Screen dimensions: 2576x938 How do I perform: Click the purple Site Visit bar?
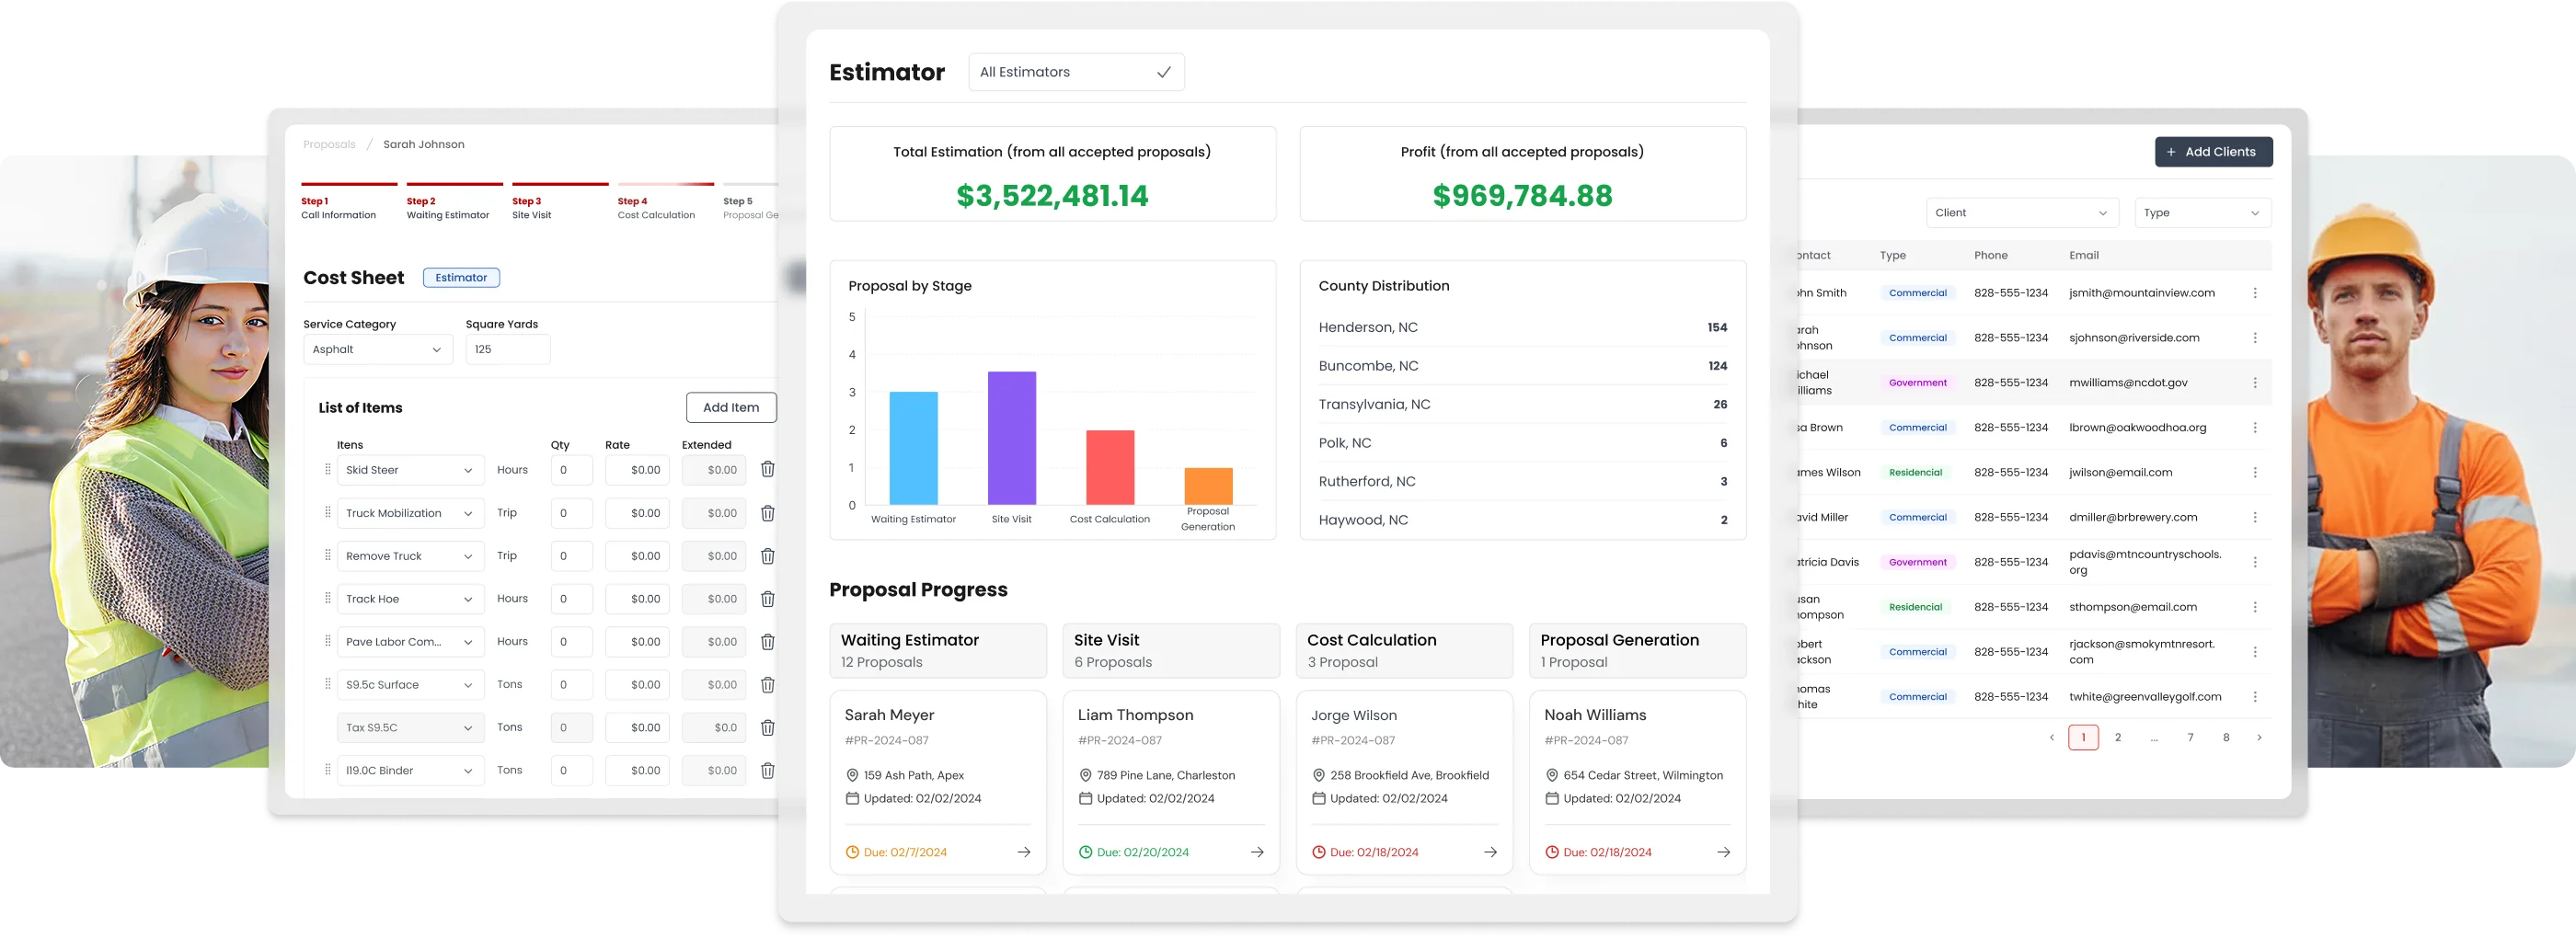tap(1011, 438)
